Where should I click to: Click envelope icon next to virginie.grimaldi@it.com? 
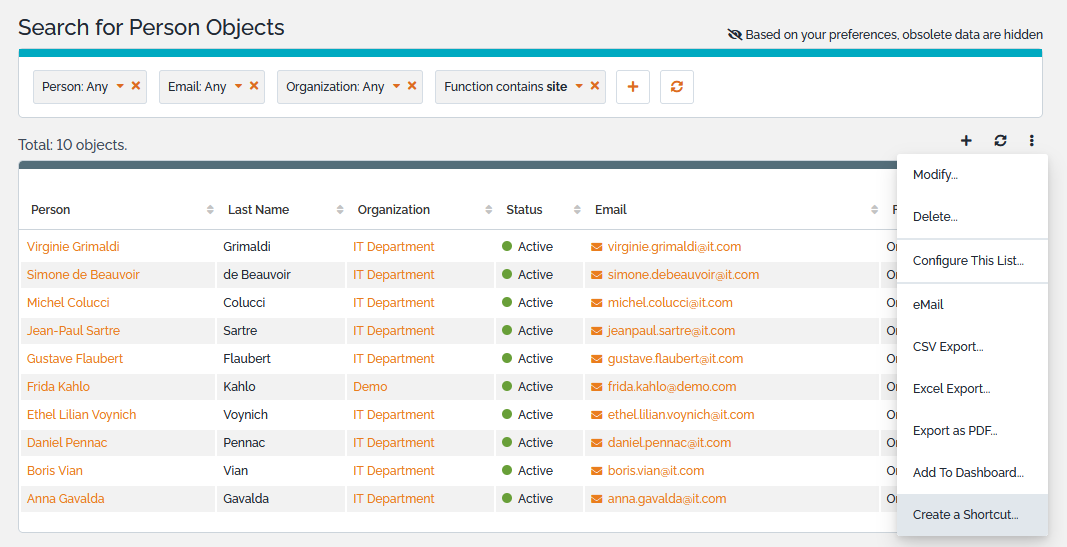point(597,247)
